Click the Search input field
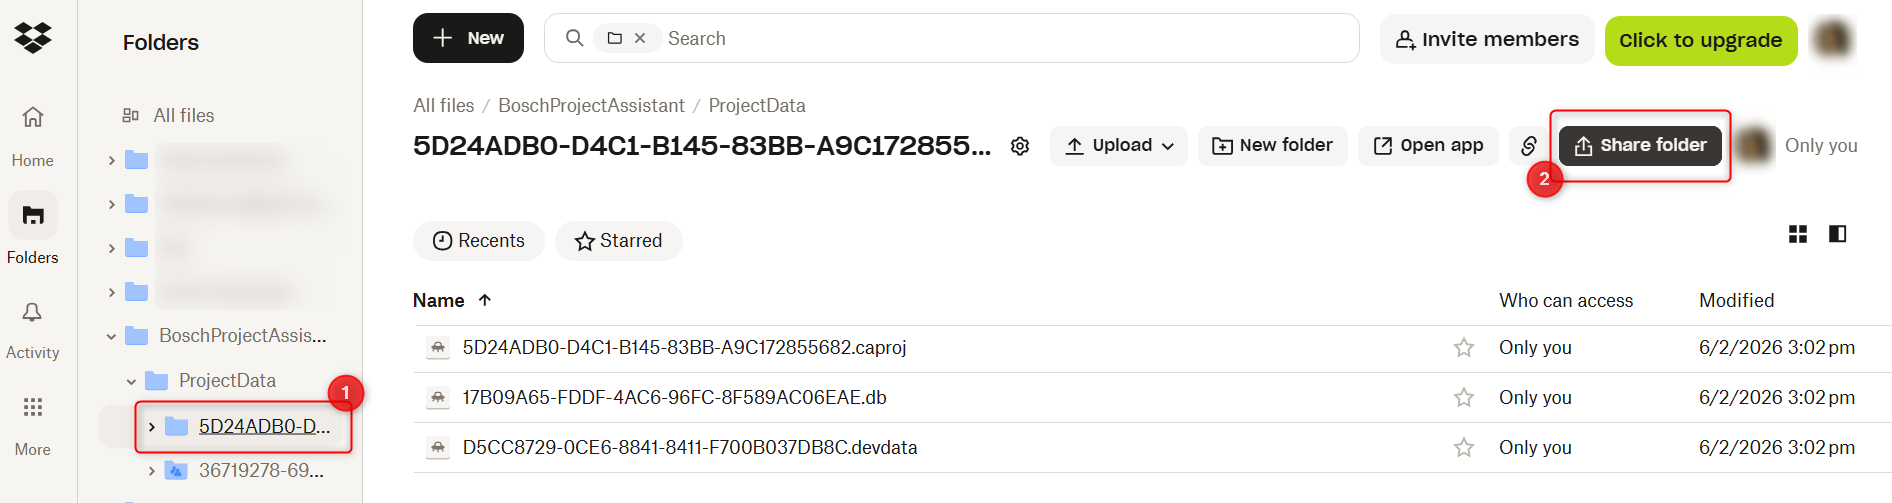This screenshot has height=503, width=1892. click(1000, 39)
